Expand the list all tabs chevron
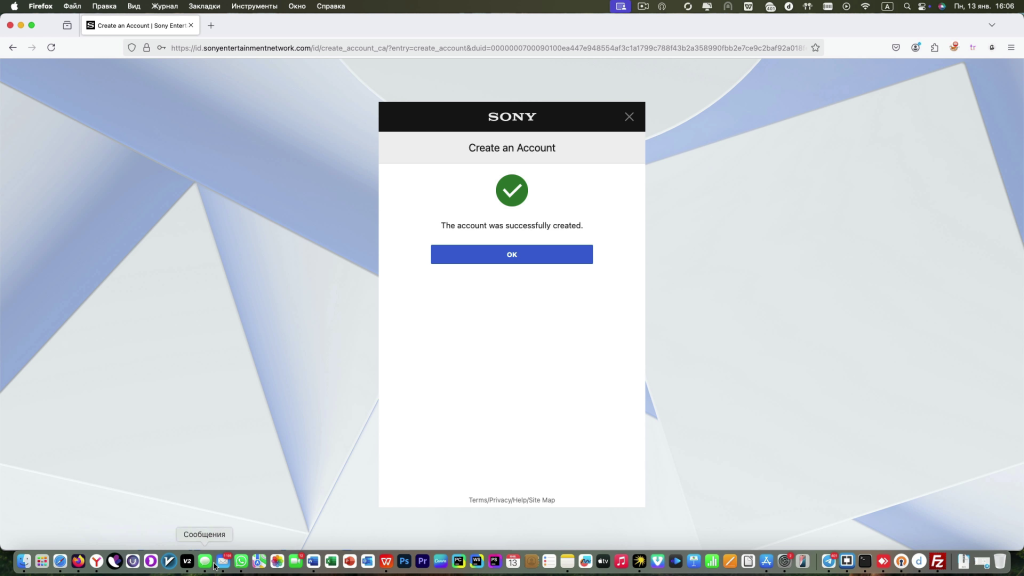The image size is (1024, 576). pyautogui.click(x=992, y=25)
